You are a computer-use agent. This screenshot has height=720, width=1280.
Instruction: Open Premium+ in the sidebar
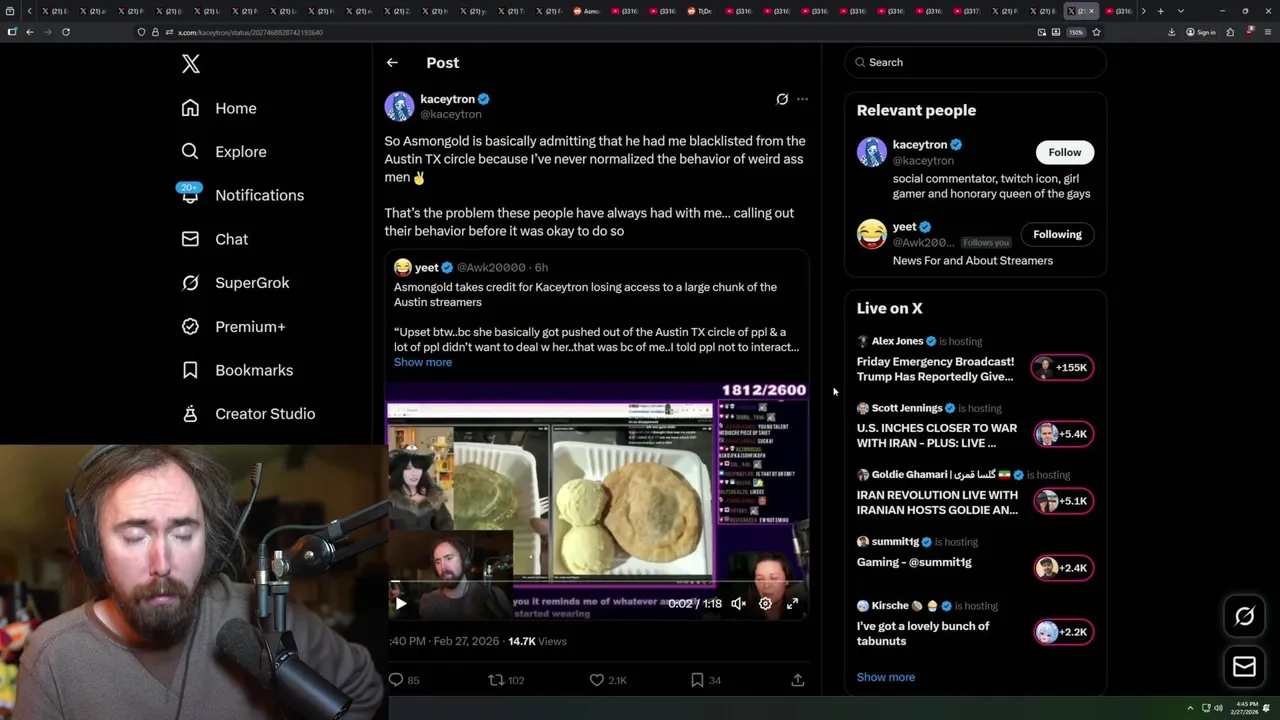pyautogui.click(x=233, y=326)
